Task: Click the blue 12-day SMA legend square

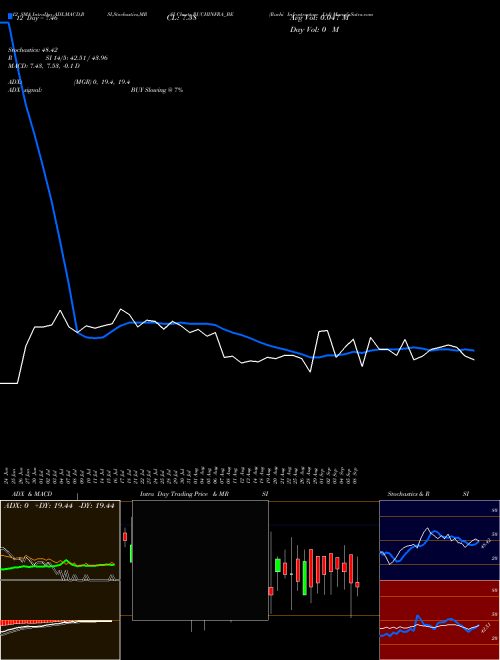Action: pos(11,16)
